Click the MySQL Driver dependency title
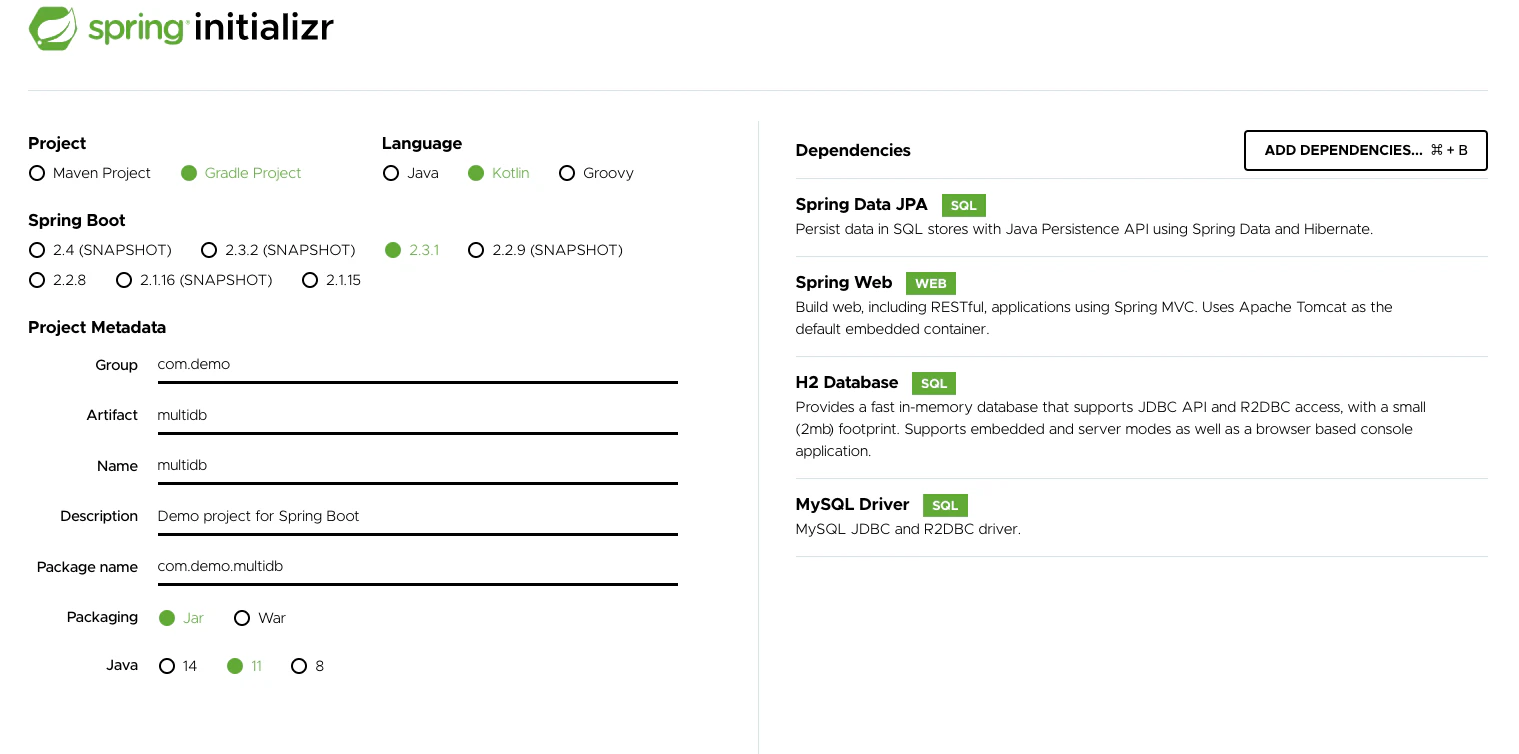Image resolution: width=1519 pixels, height=754 pixels. pos(852,504)
